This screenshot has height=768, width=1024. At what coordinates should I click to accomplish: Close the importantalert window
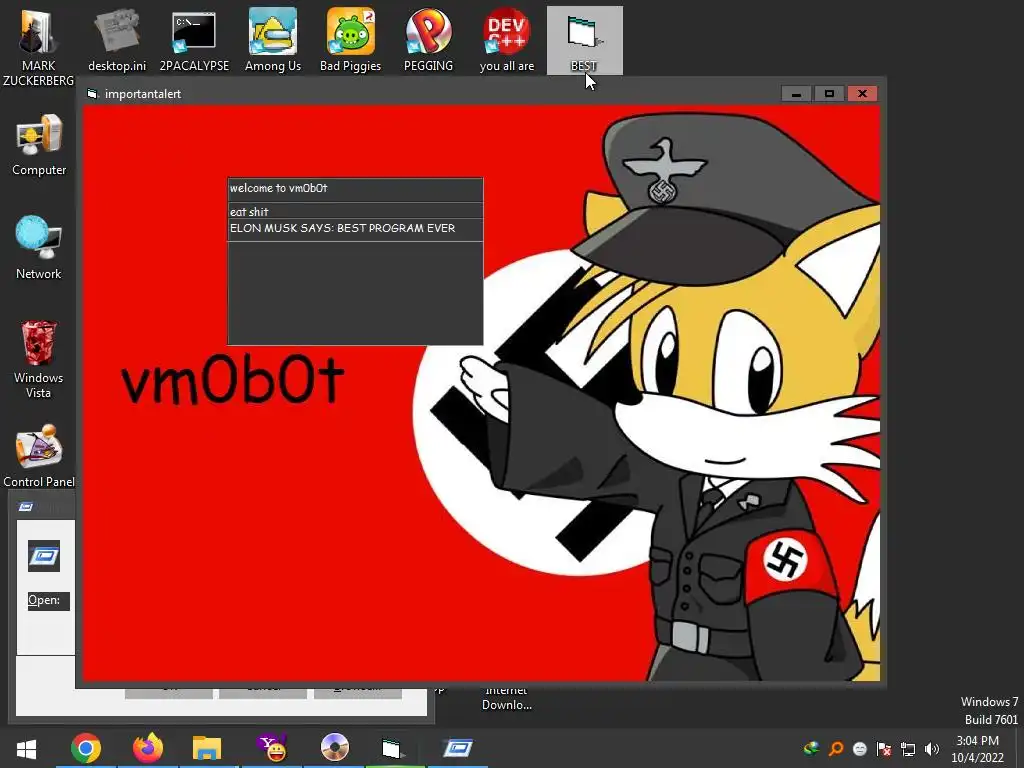point(862,94)
